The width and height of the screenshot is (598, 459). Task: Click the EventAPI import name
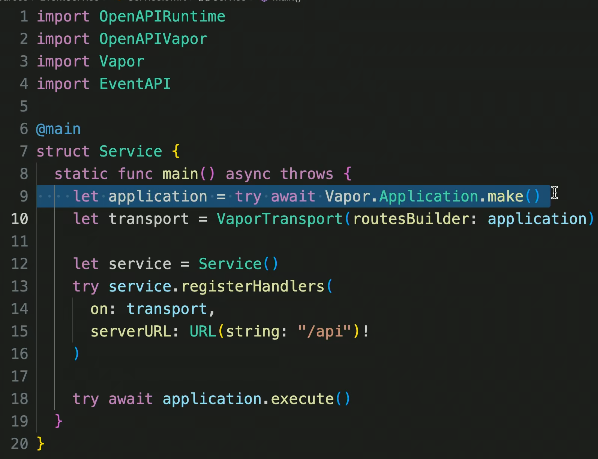click(135, 84)
